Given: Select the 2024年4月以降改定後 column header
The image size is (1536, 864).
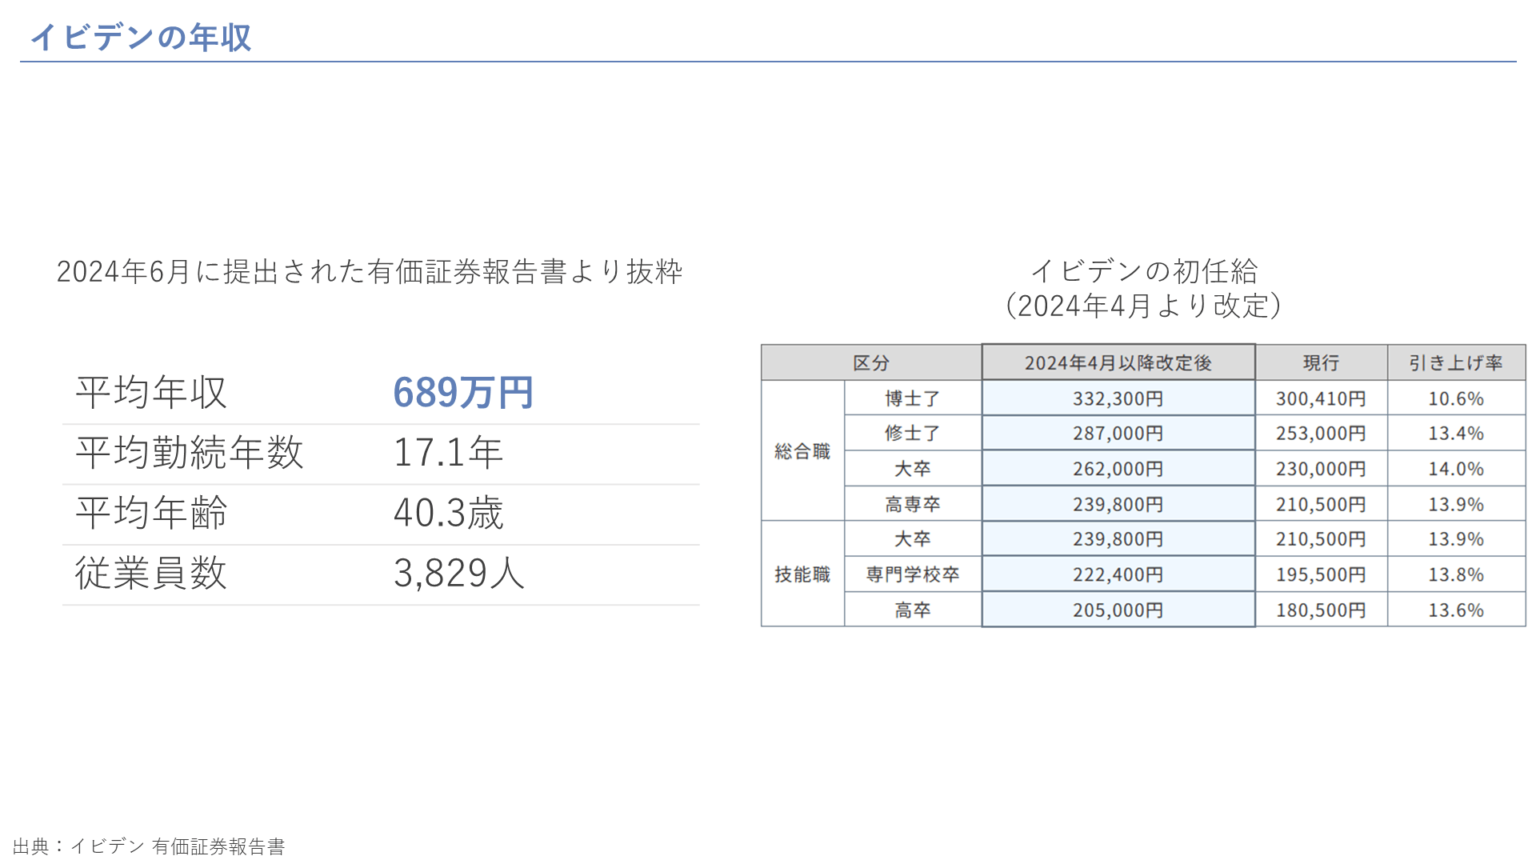Looking at the screenshot, I should 1118,362.
